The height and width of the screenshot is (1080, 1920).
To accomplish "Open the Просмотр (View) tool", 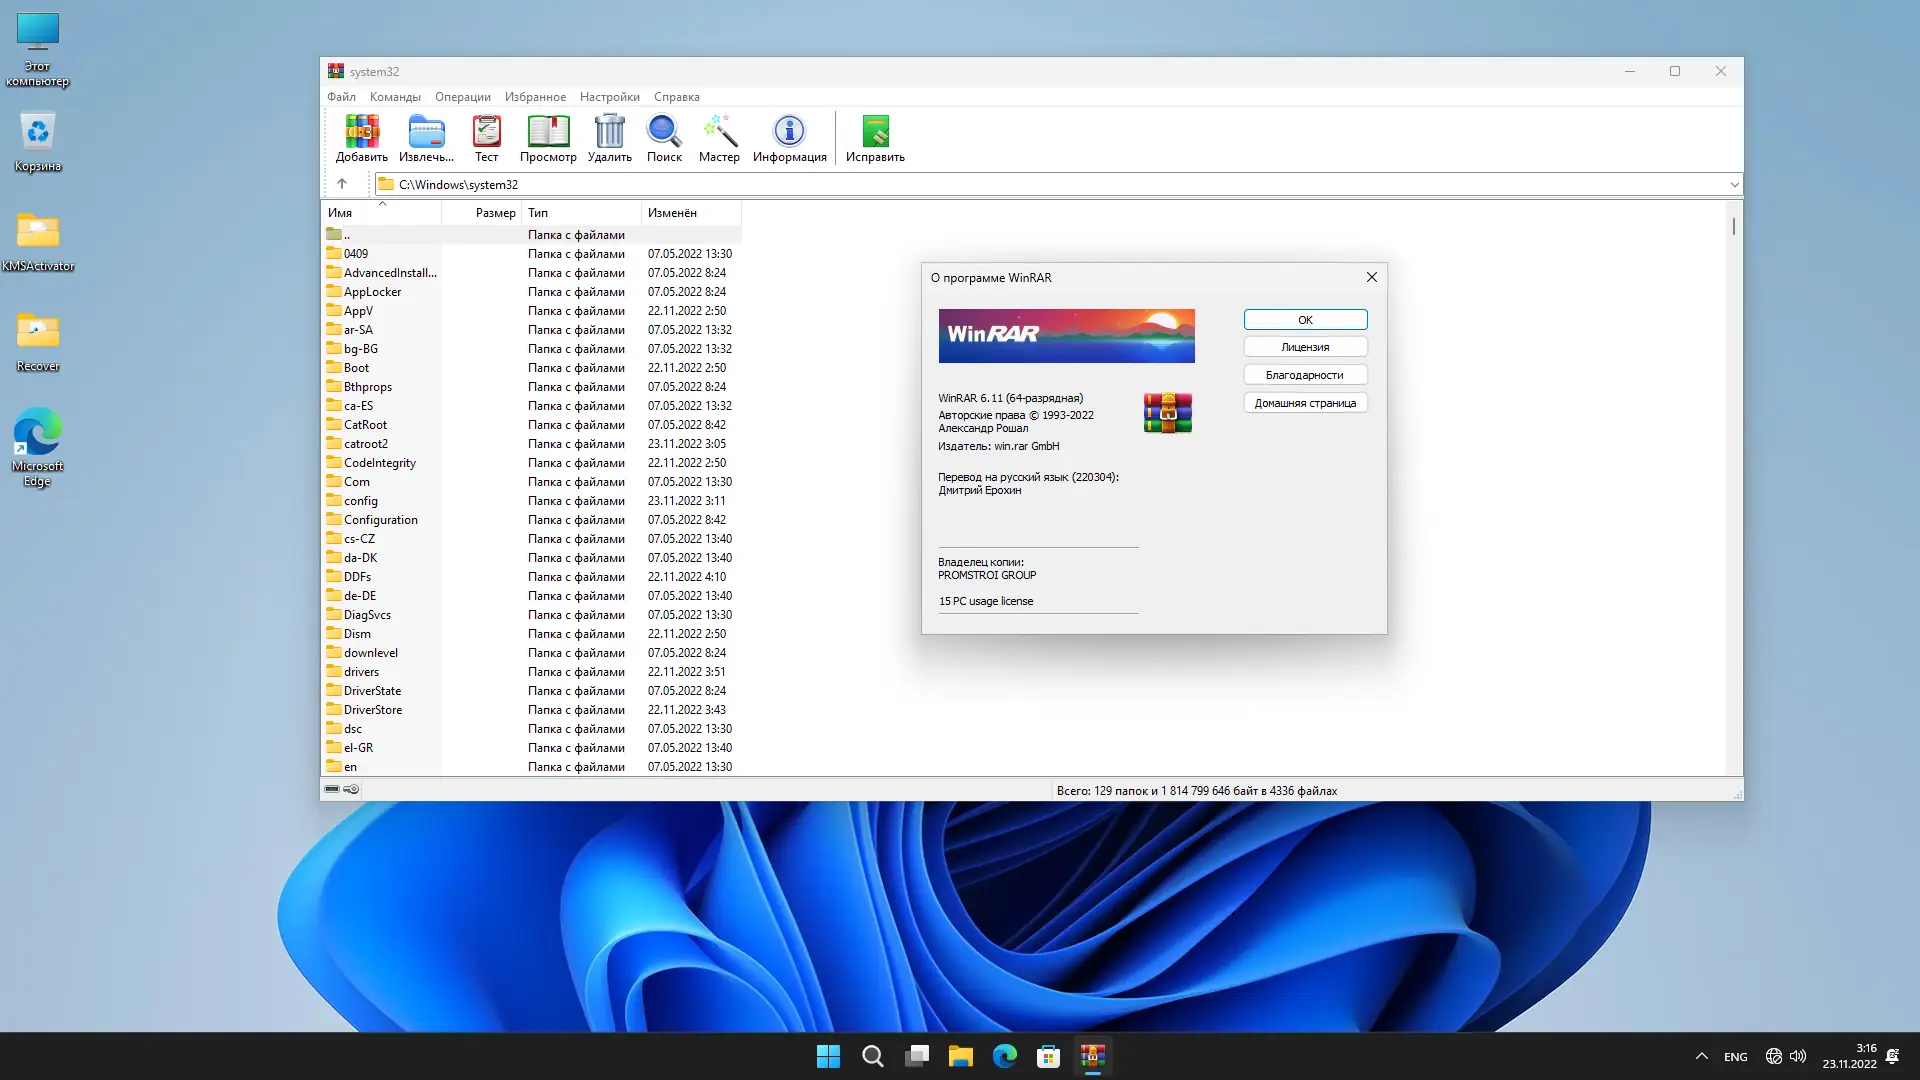I will 548,137.
